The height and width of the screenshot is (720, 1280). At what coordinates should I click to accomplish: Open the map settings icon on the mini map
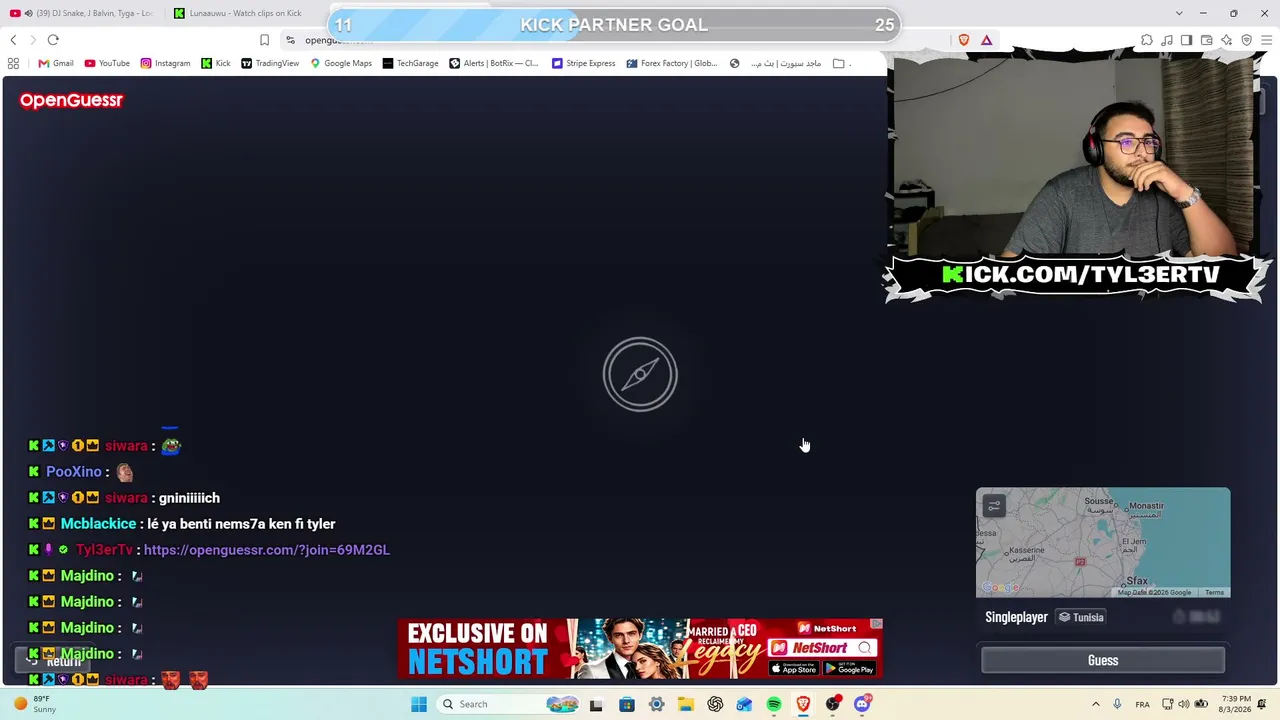tap(994, 506)
